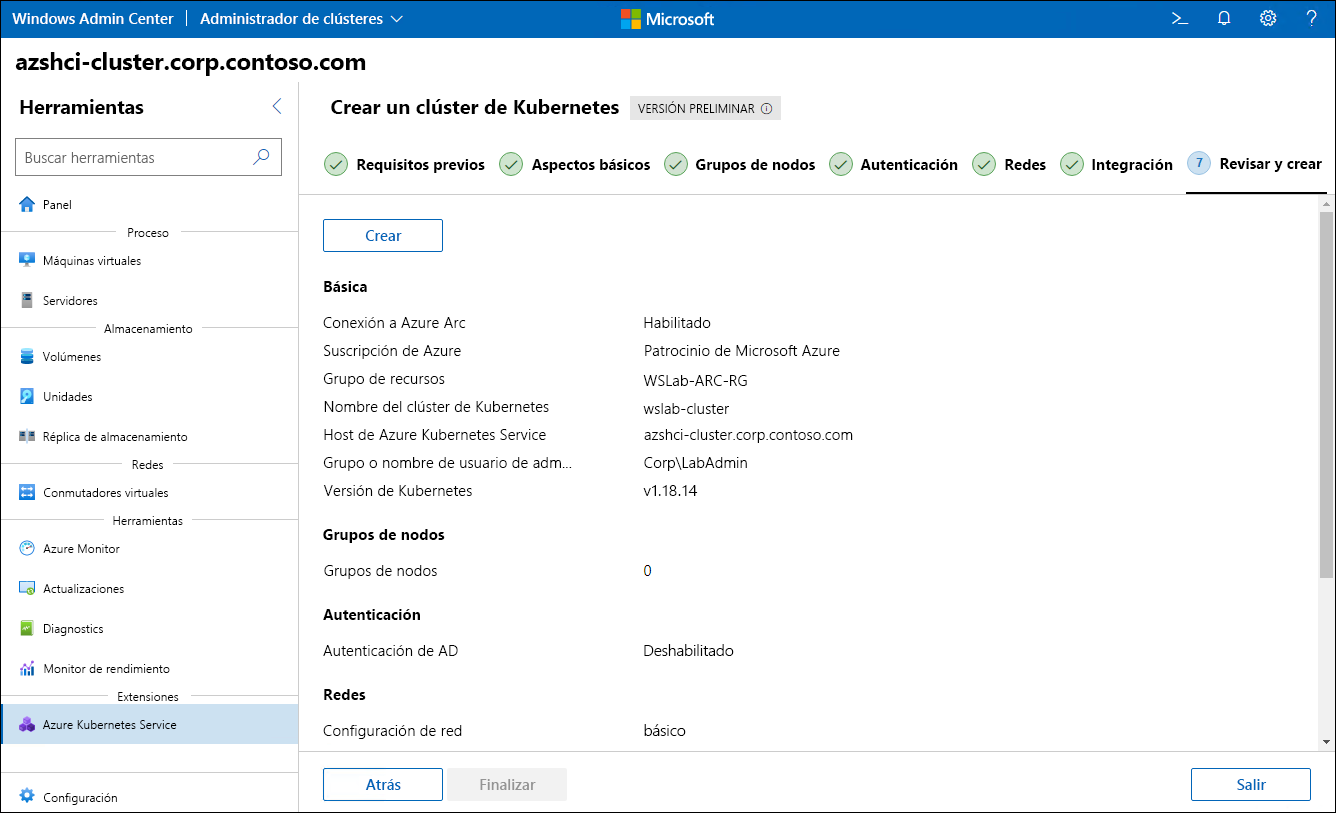Click the Volúmenes database icon
This screenshot has width=1336, height=813.
[x=27, y=357]
